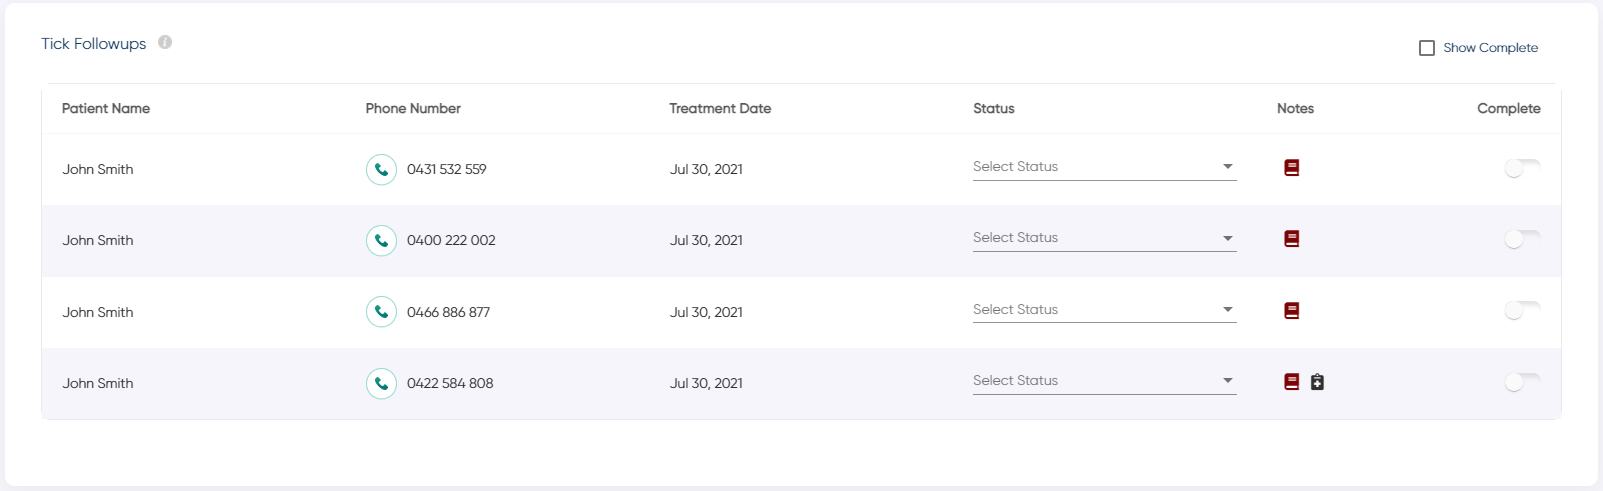Click phone icon beside 0422 584 808

coord(381,383)
